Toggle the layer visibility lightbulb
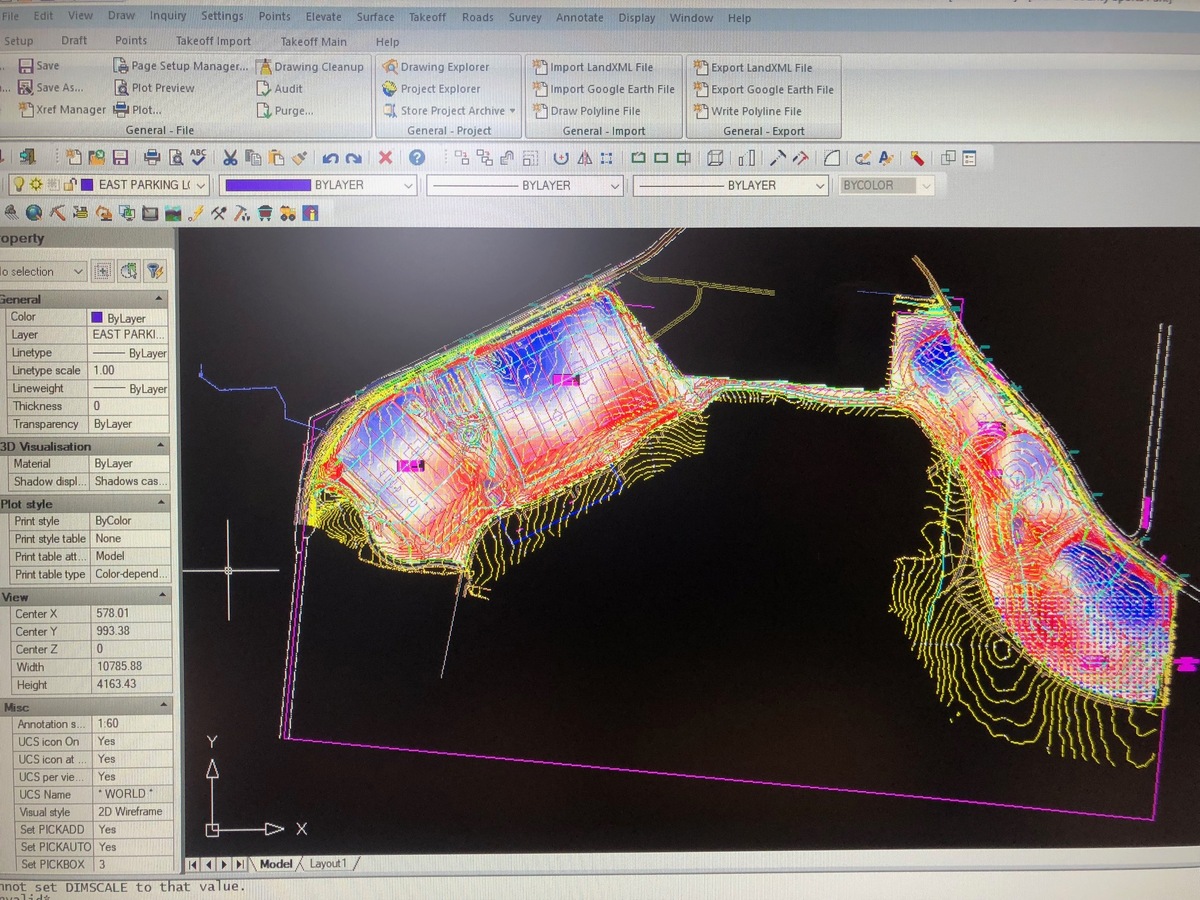1200x900 pixels. [19, 184]
